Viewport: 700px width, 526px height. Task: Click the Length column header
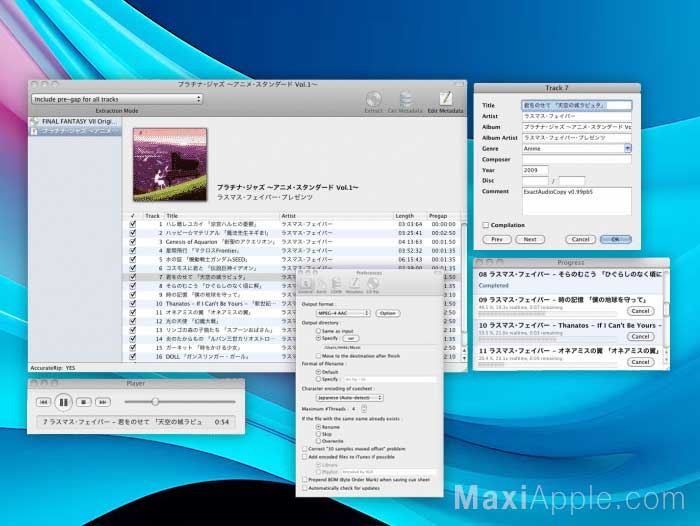click(x=410, y=216)
